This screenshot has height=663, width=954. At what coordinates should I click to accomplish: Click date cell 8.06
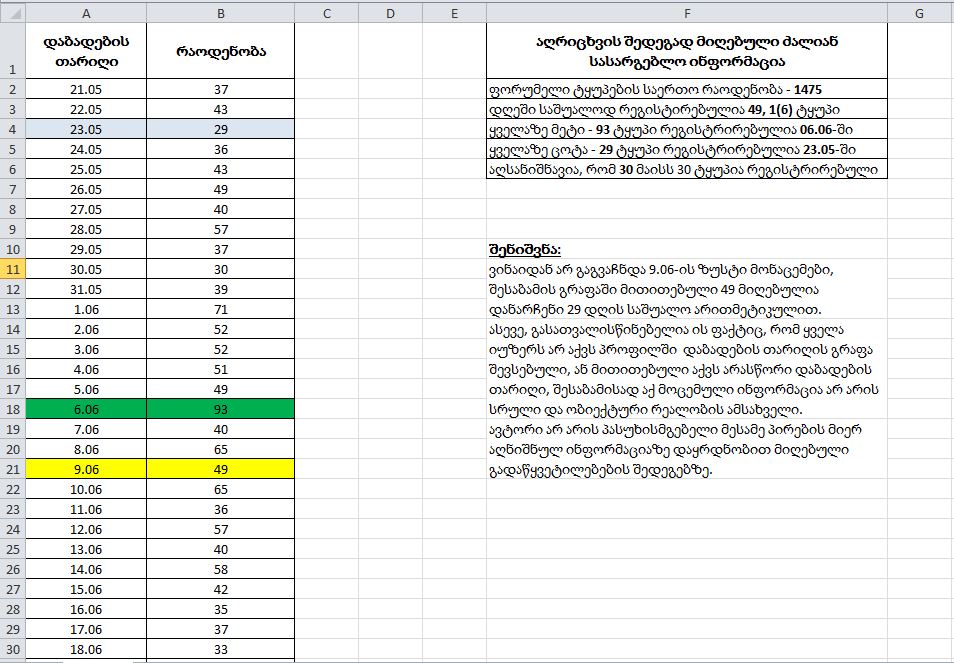point(86,449)
